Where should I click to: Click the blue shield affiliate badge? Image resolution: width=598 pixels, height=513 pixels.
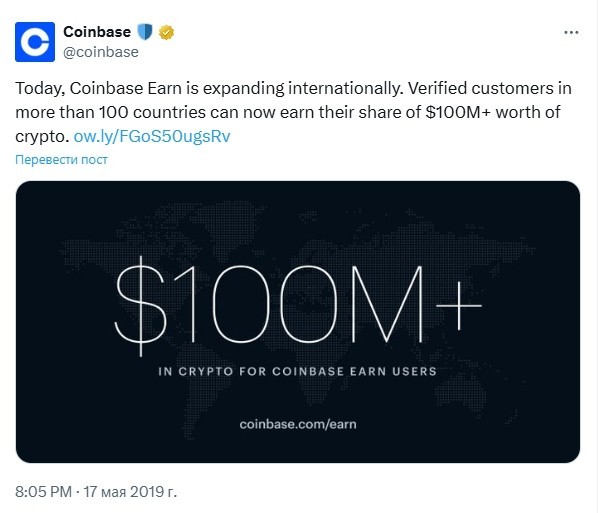(145, 32)
